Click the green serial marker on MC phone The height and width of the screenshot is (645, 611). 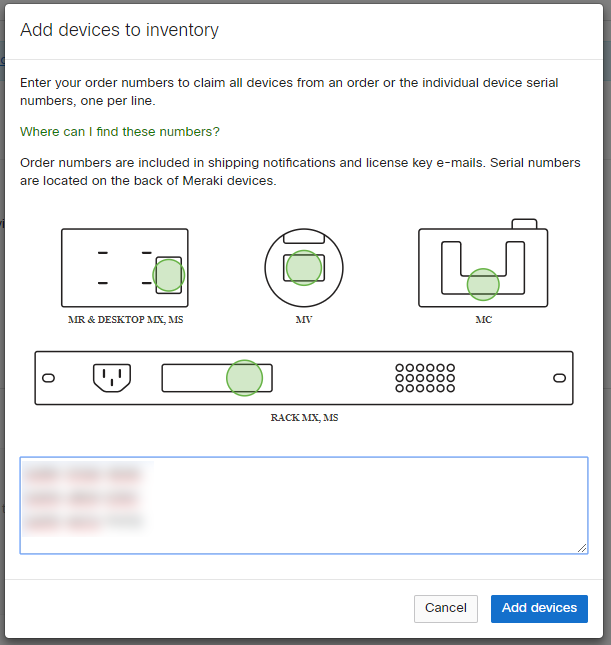[x=483, y=284]
